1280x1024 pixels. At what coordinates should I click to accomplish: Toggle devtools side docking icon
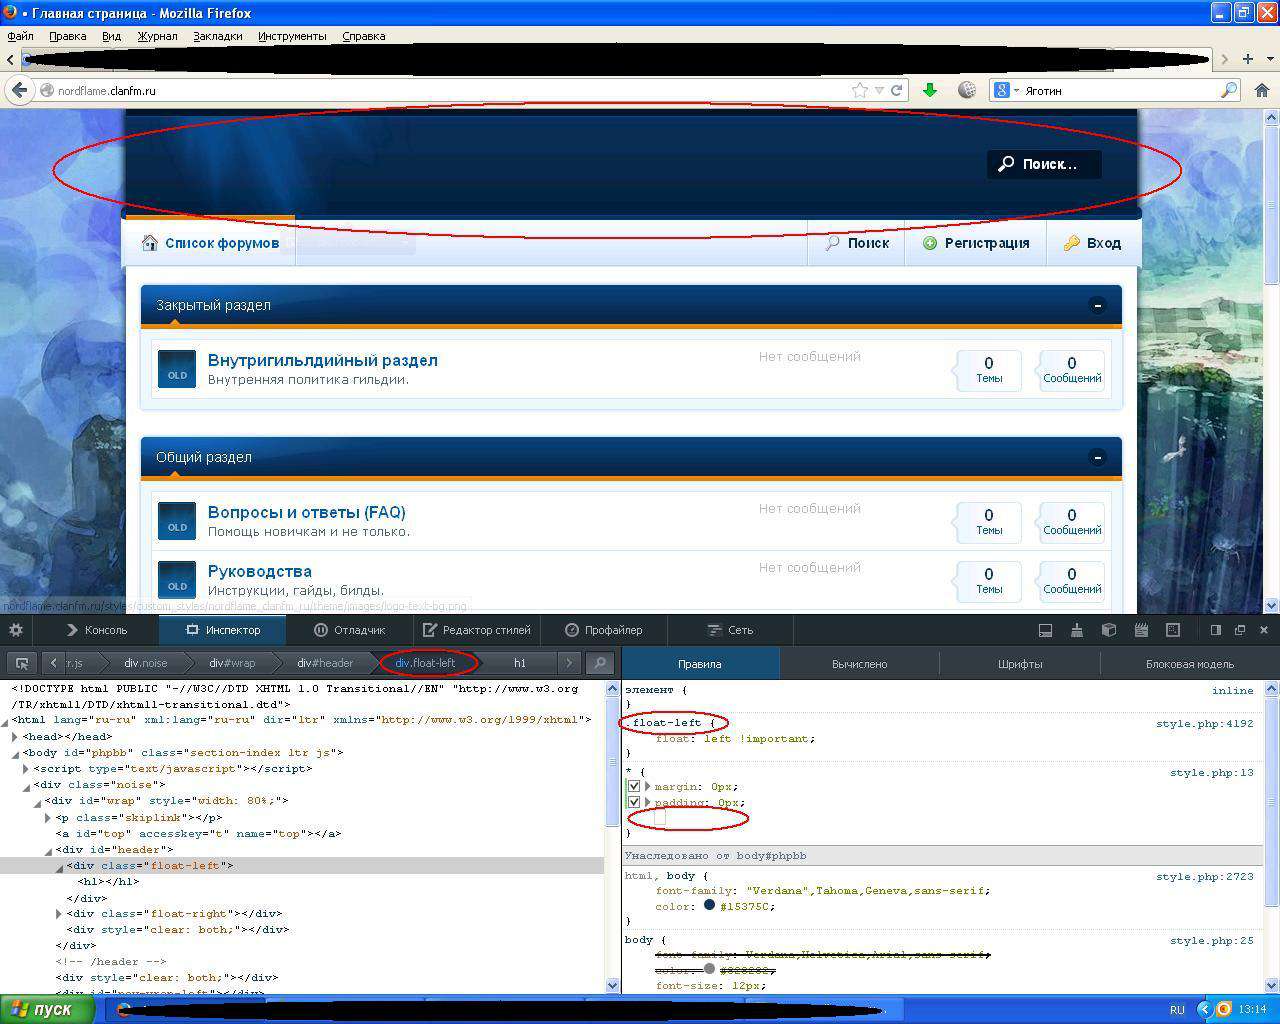[1216, 630]
